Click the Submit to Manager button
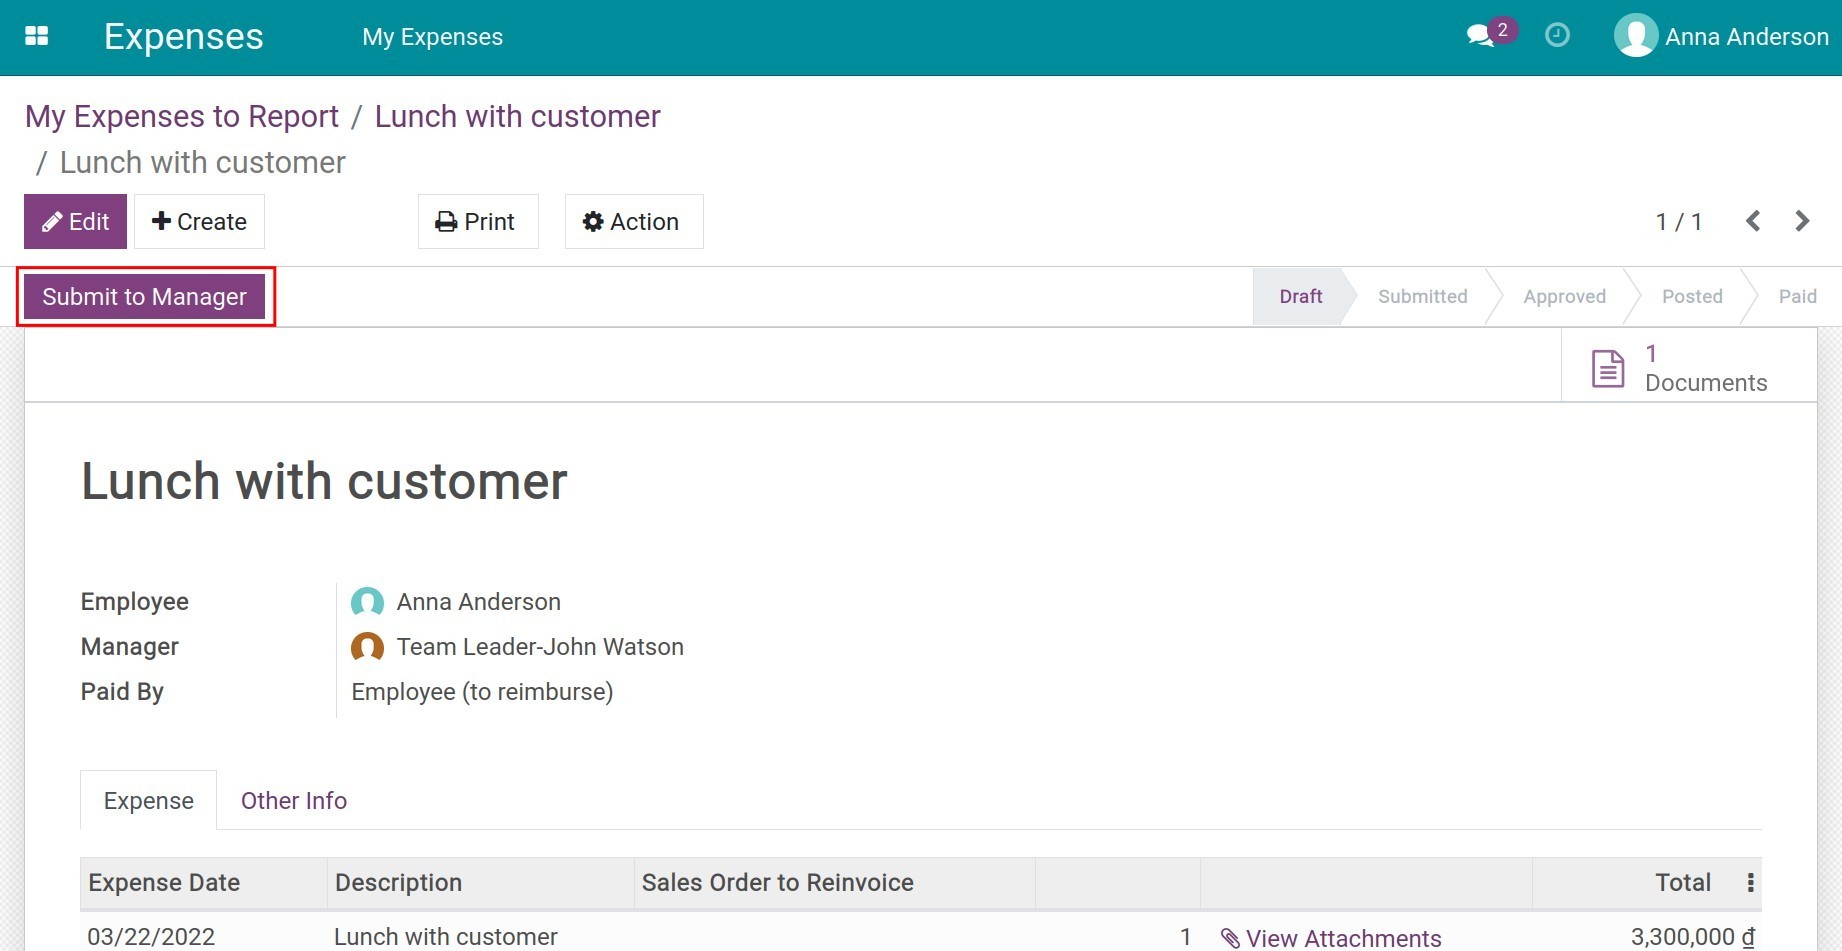Image resolution: width=1842 pixels, height=951 pixels. (x=145, y=297)
